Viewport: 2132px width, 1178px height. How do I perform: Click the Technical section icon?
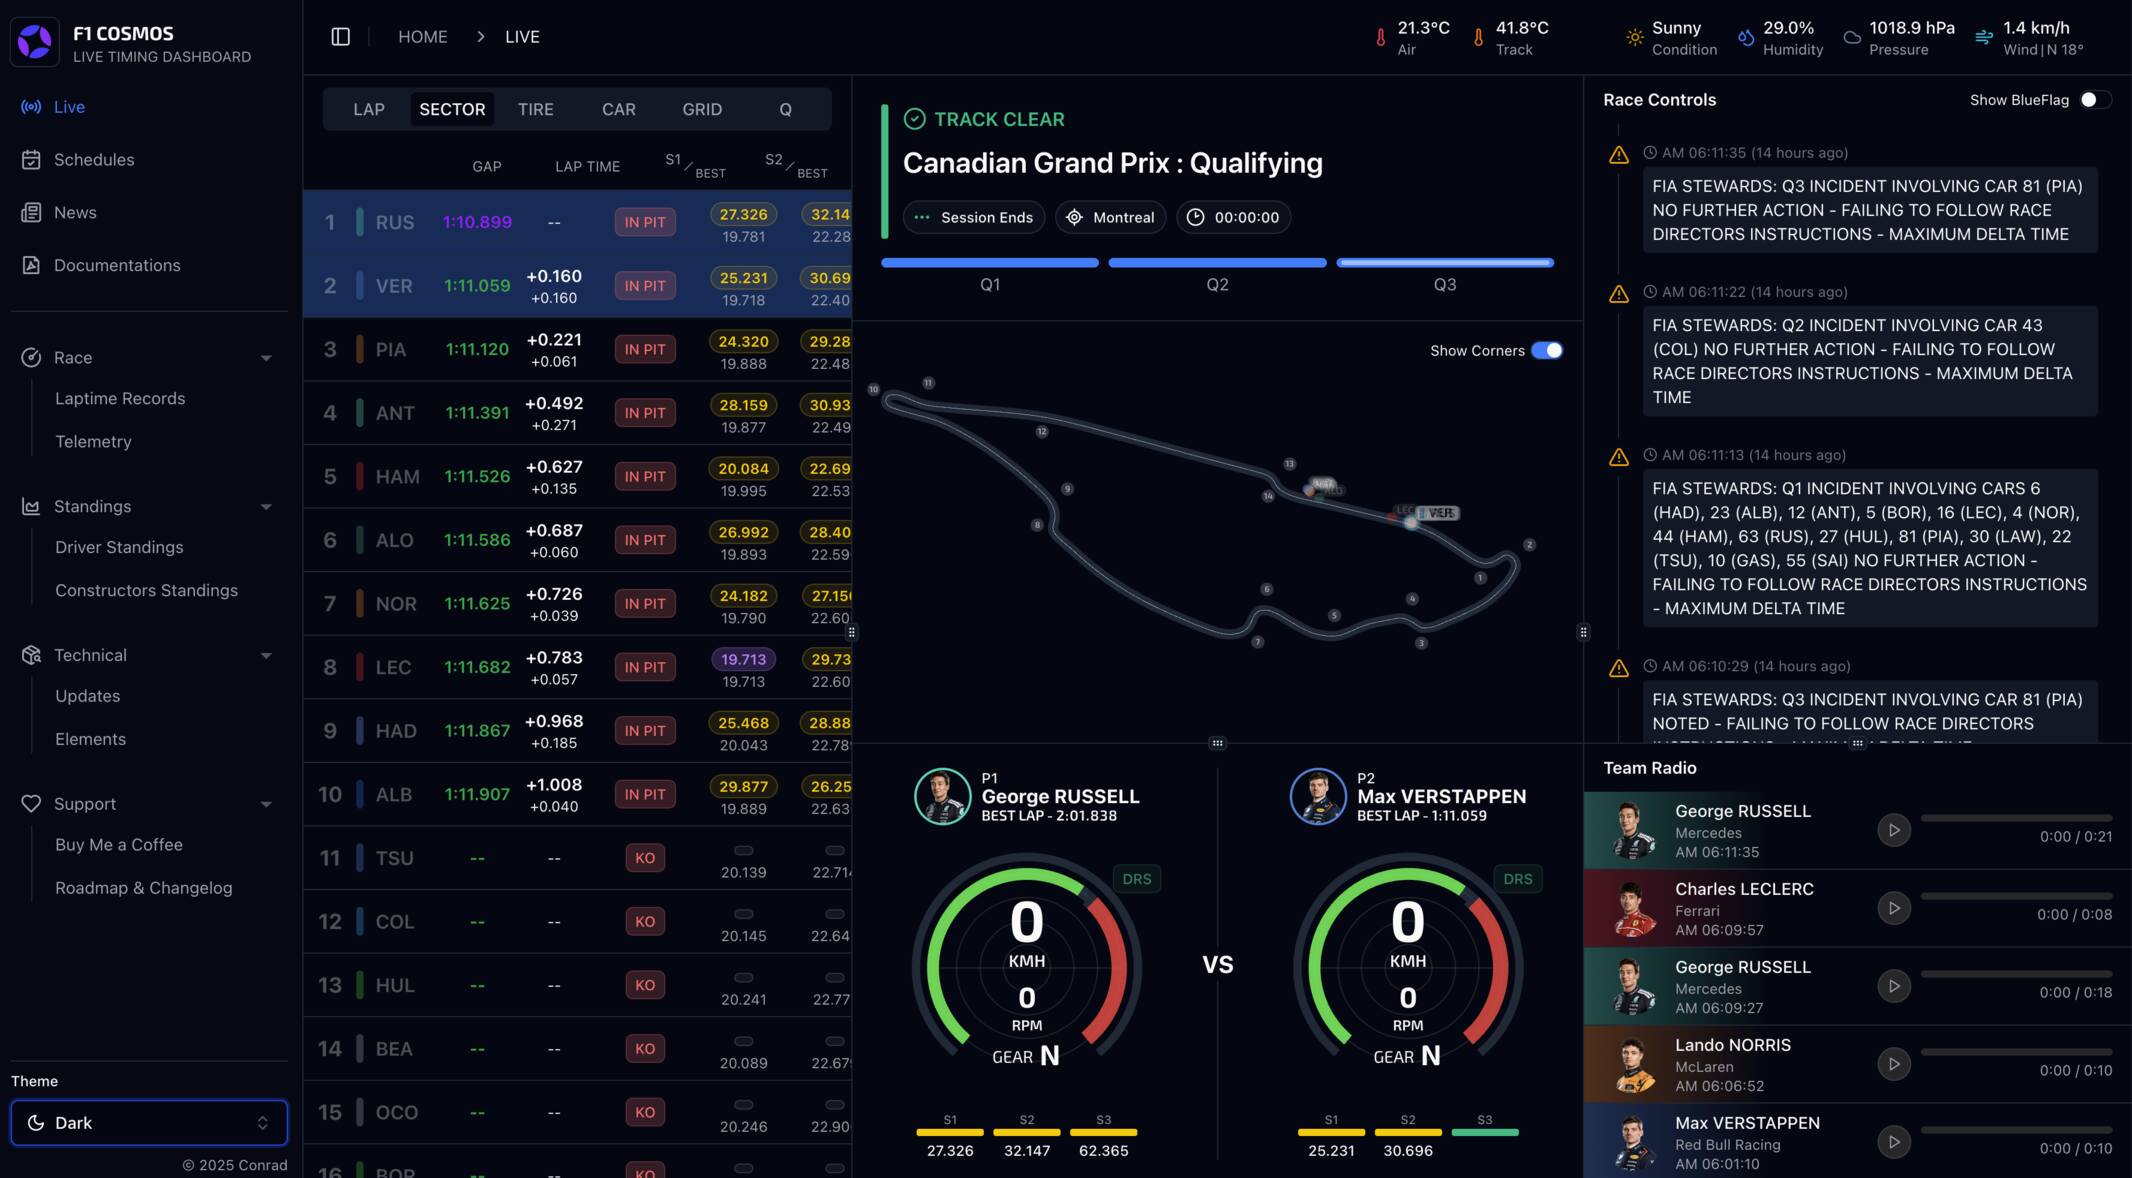31,655
